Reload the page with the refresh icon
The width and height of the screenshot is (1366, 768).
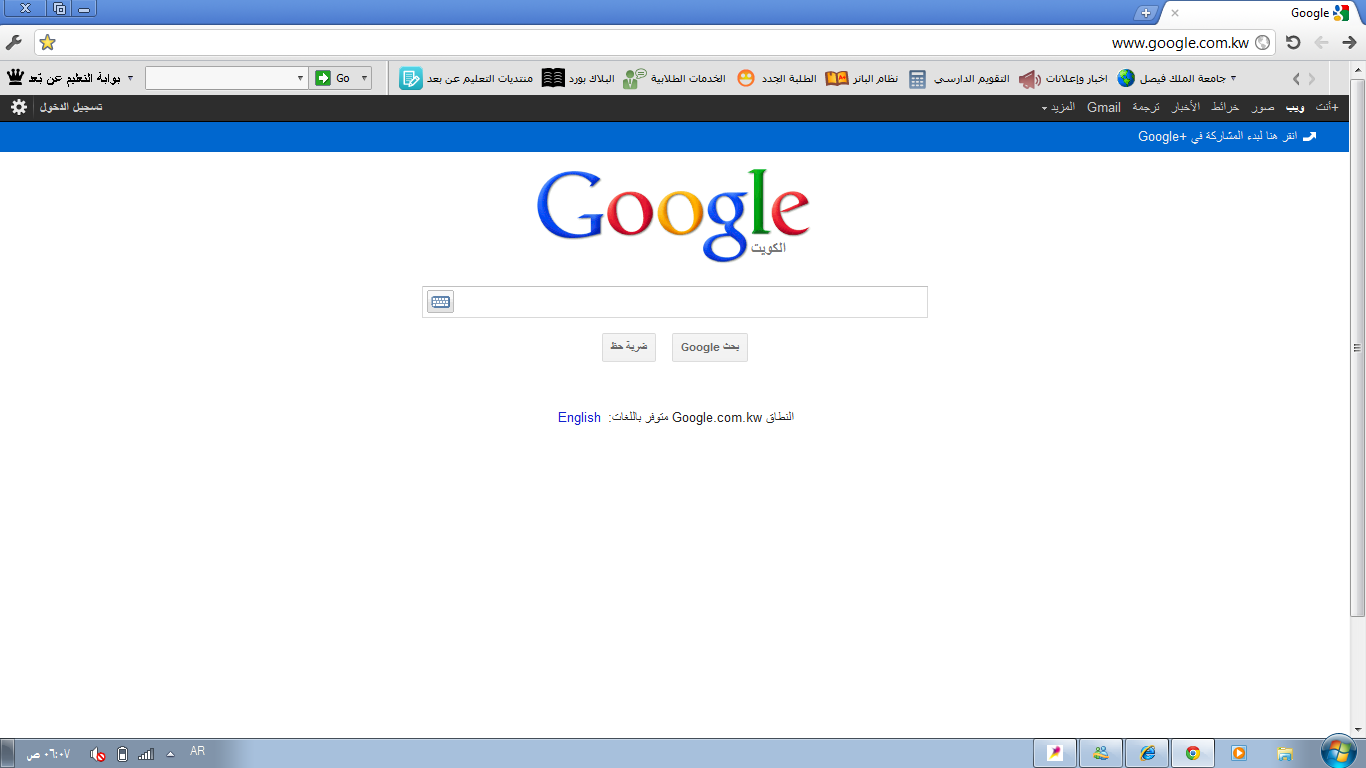coord(1293,42)
